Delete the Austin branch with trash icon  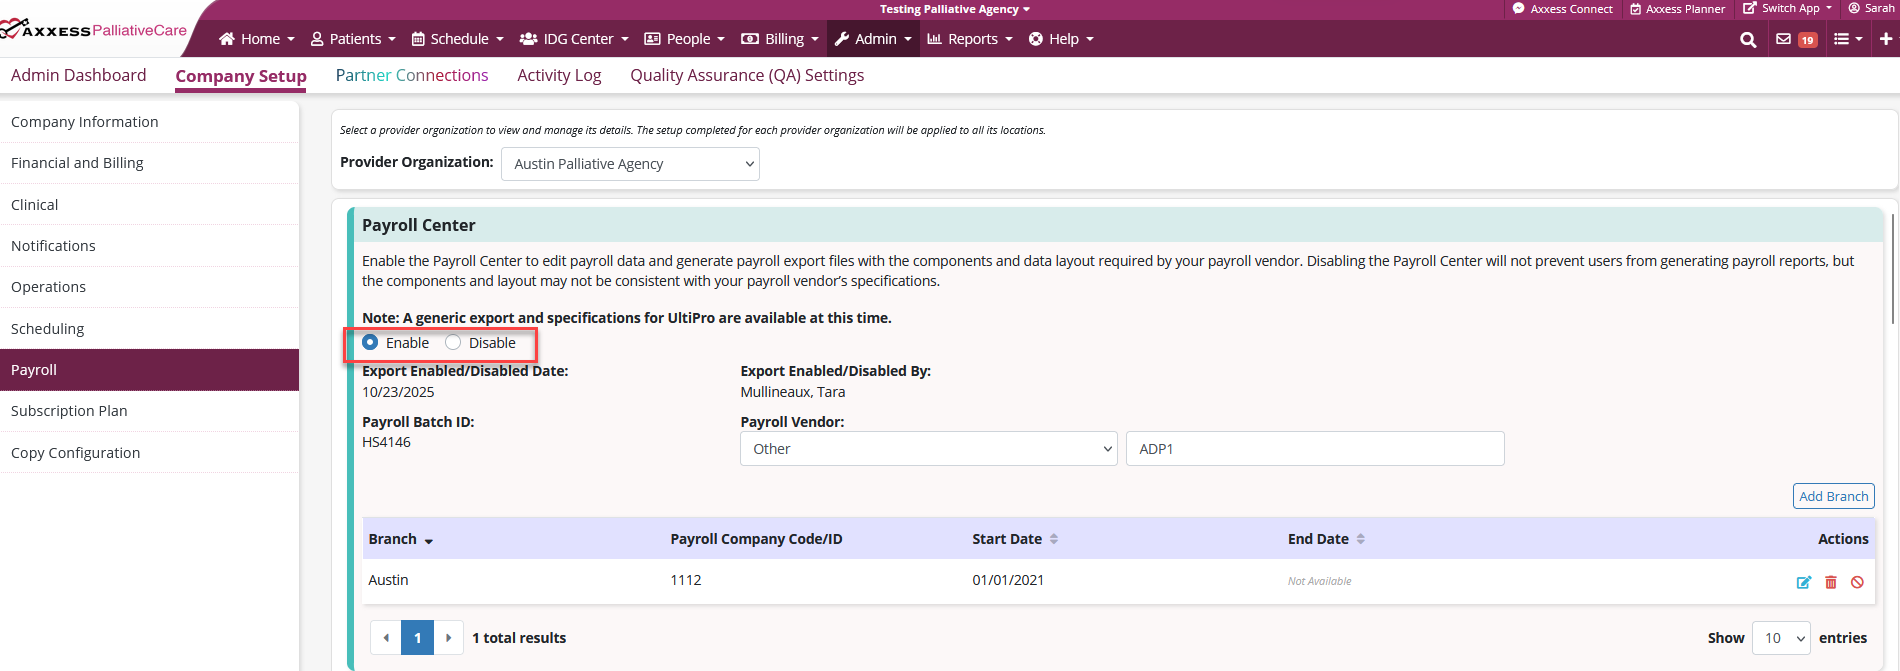1831,582
